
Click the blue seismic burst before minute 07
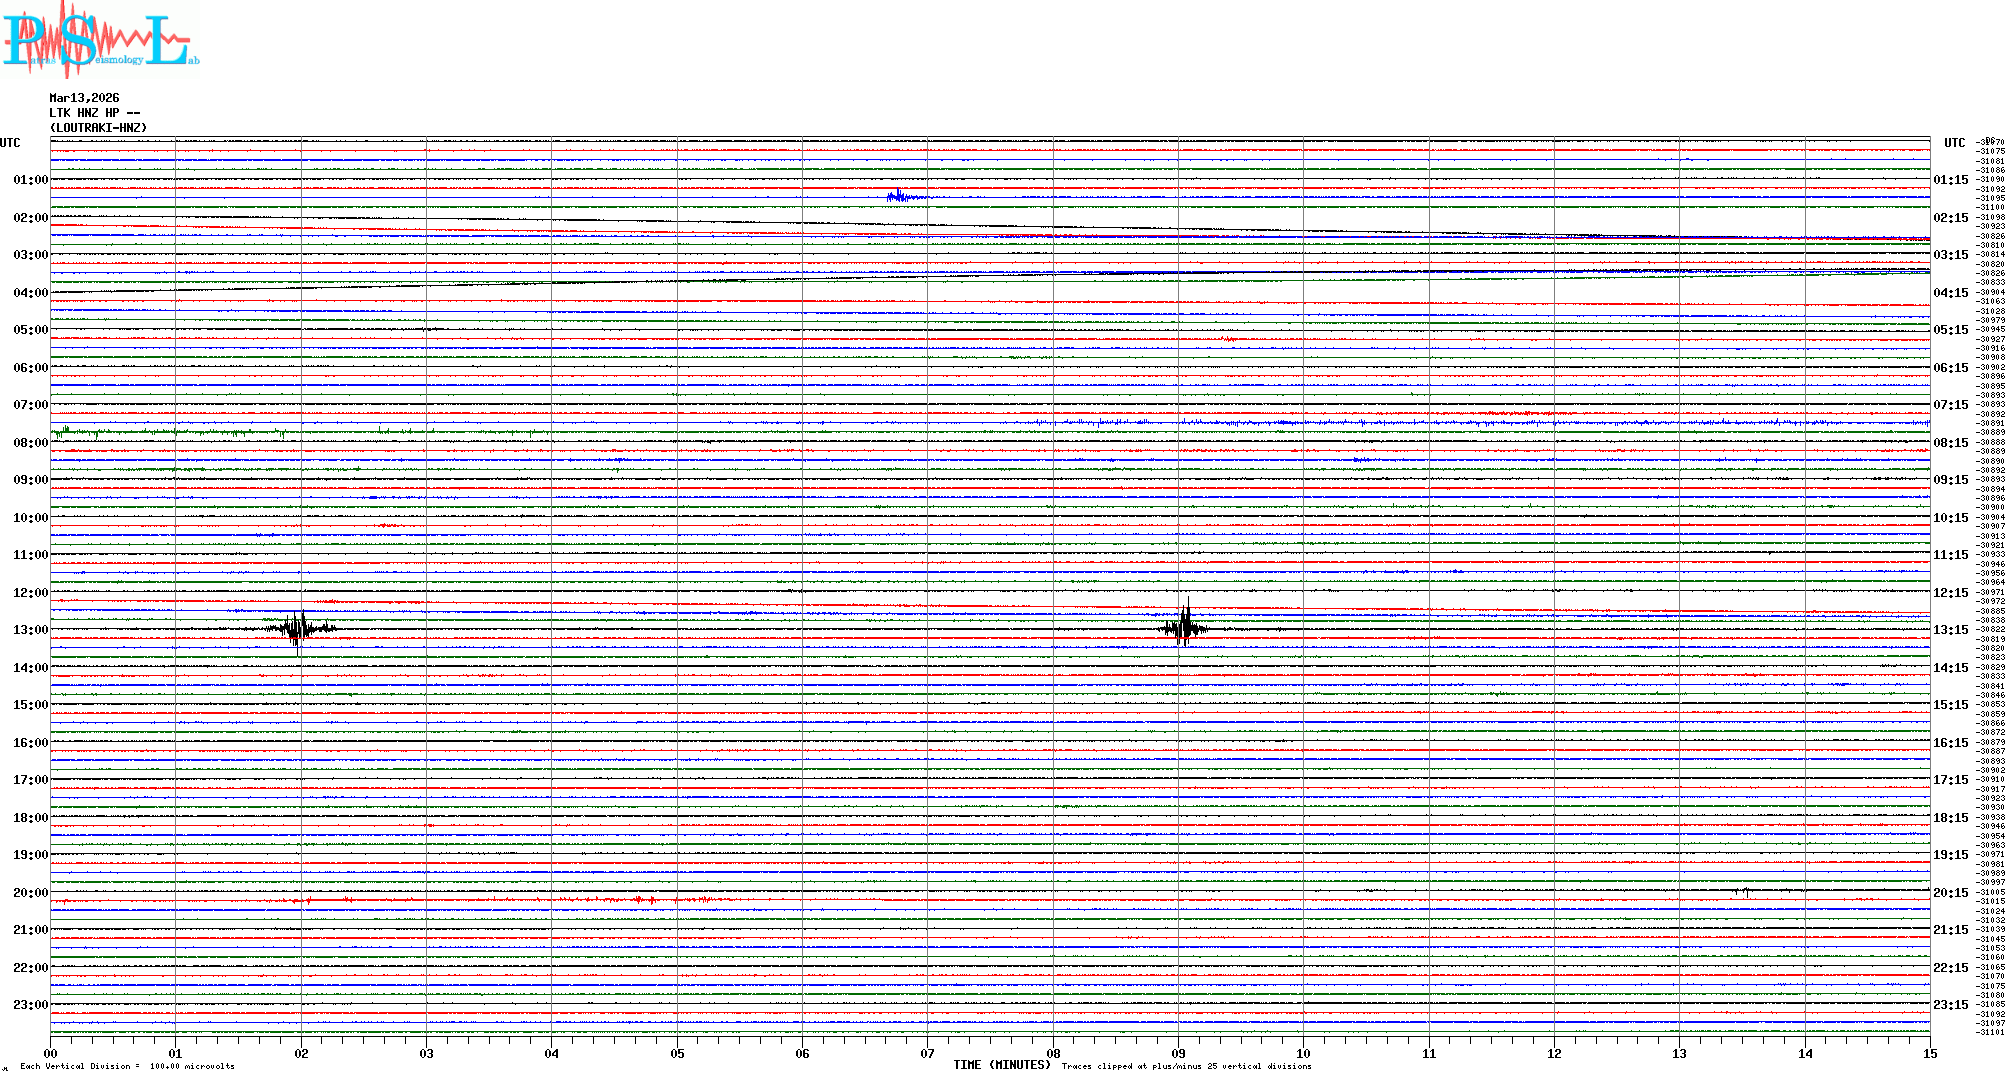tap(900, 197)
